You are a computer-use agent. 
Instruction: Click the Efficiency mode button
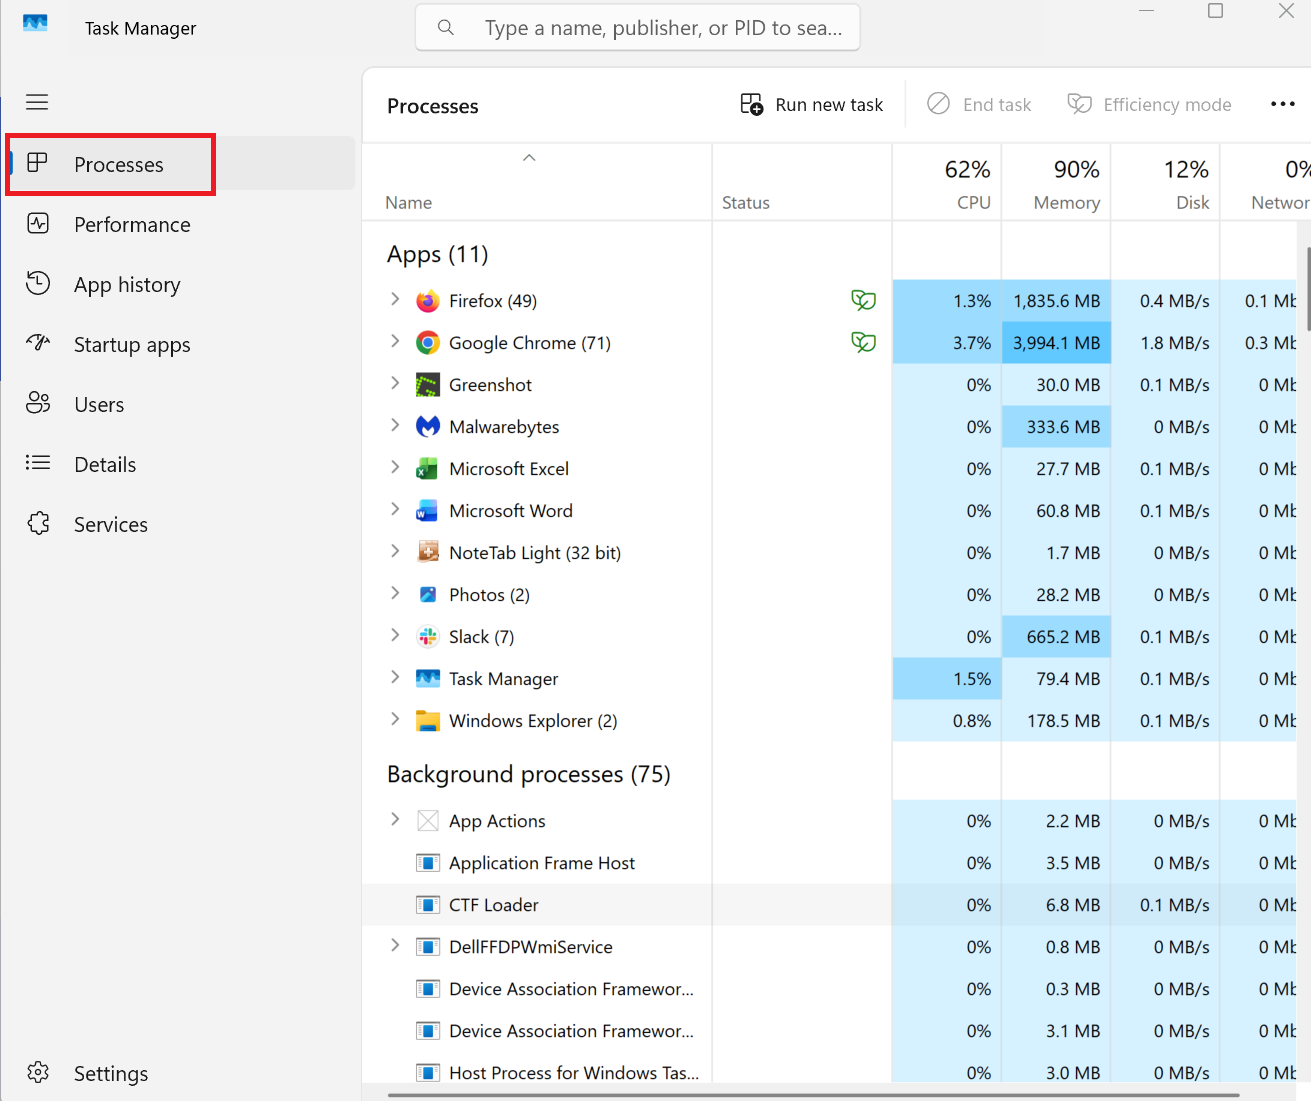click(x=1150, y=105)
